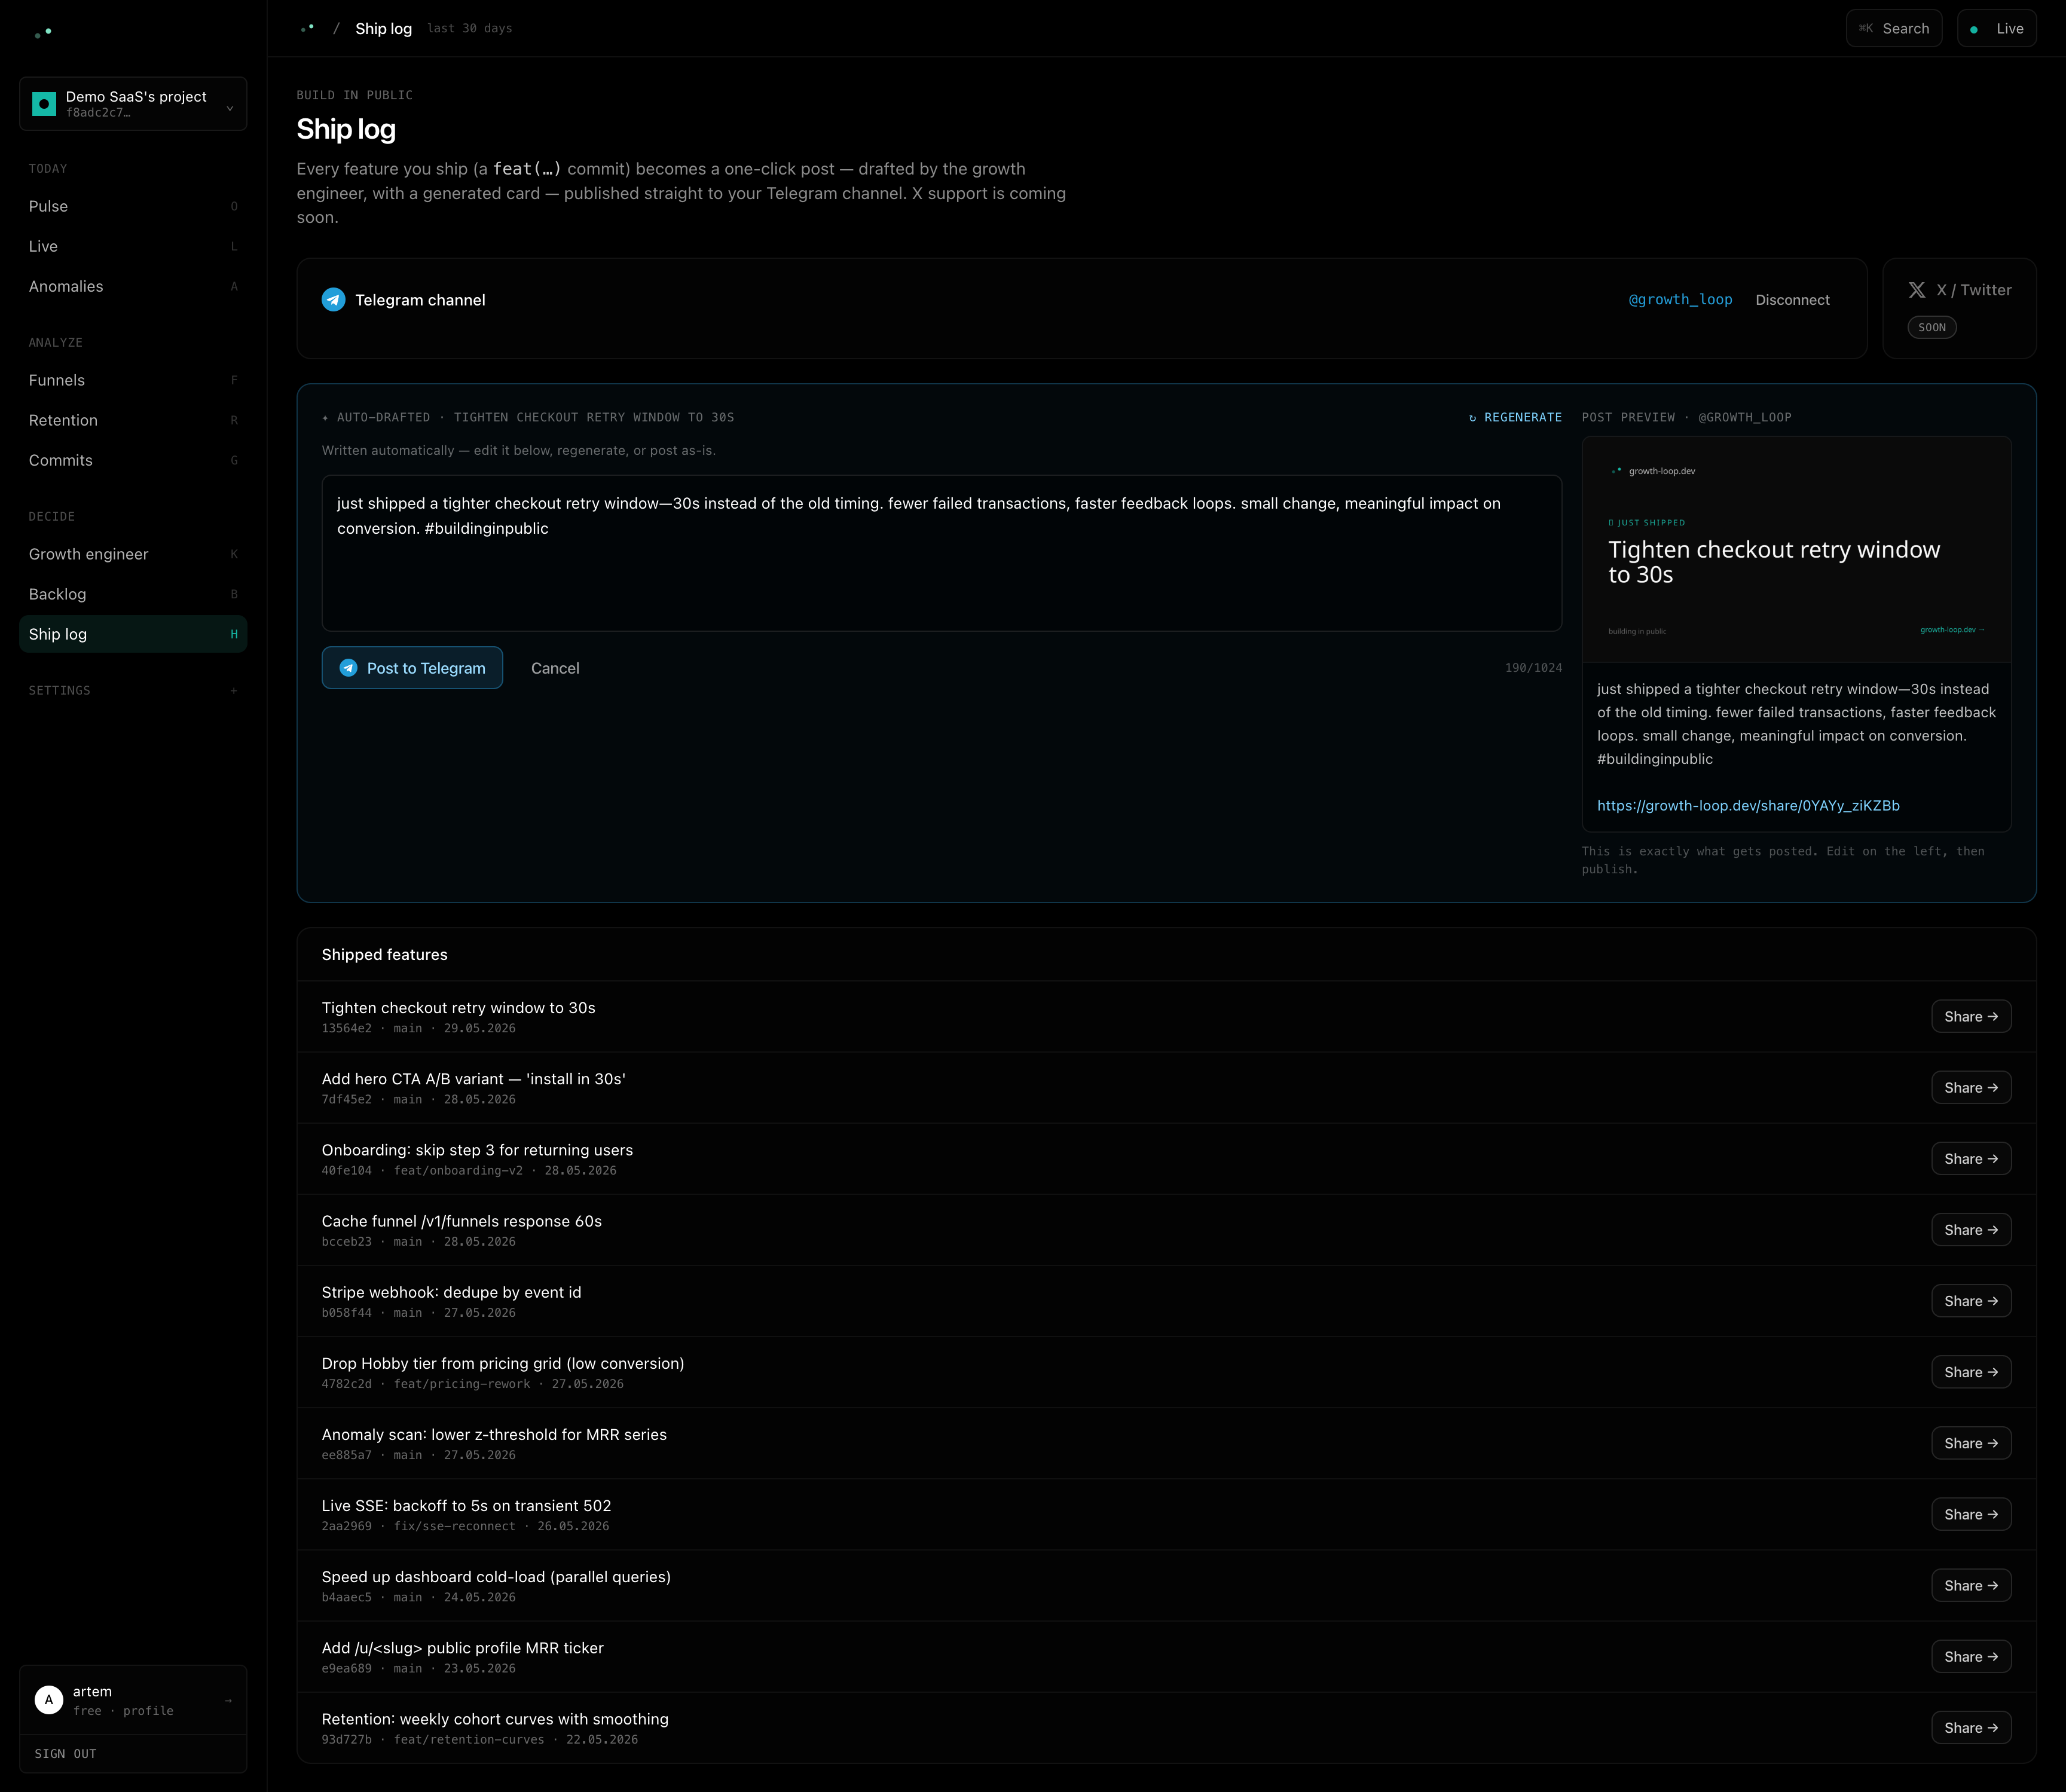Viewport: 2066px width, 1792px height.
Task: Click 'Retention: weekly cohort curves with smoothing' title
Action: coord(495,1719)
